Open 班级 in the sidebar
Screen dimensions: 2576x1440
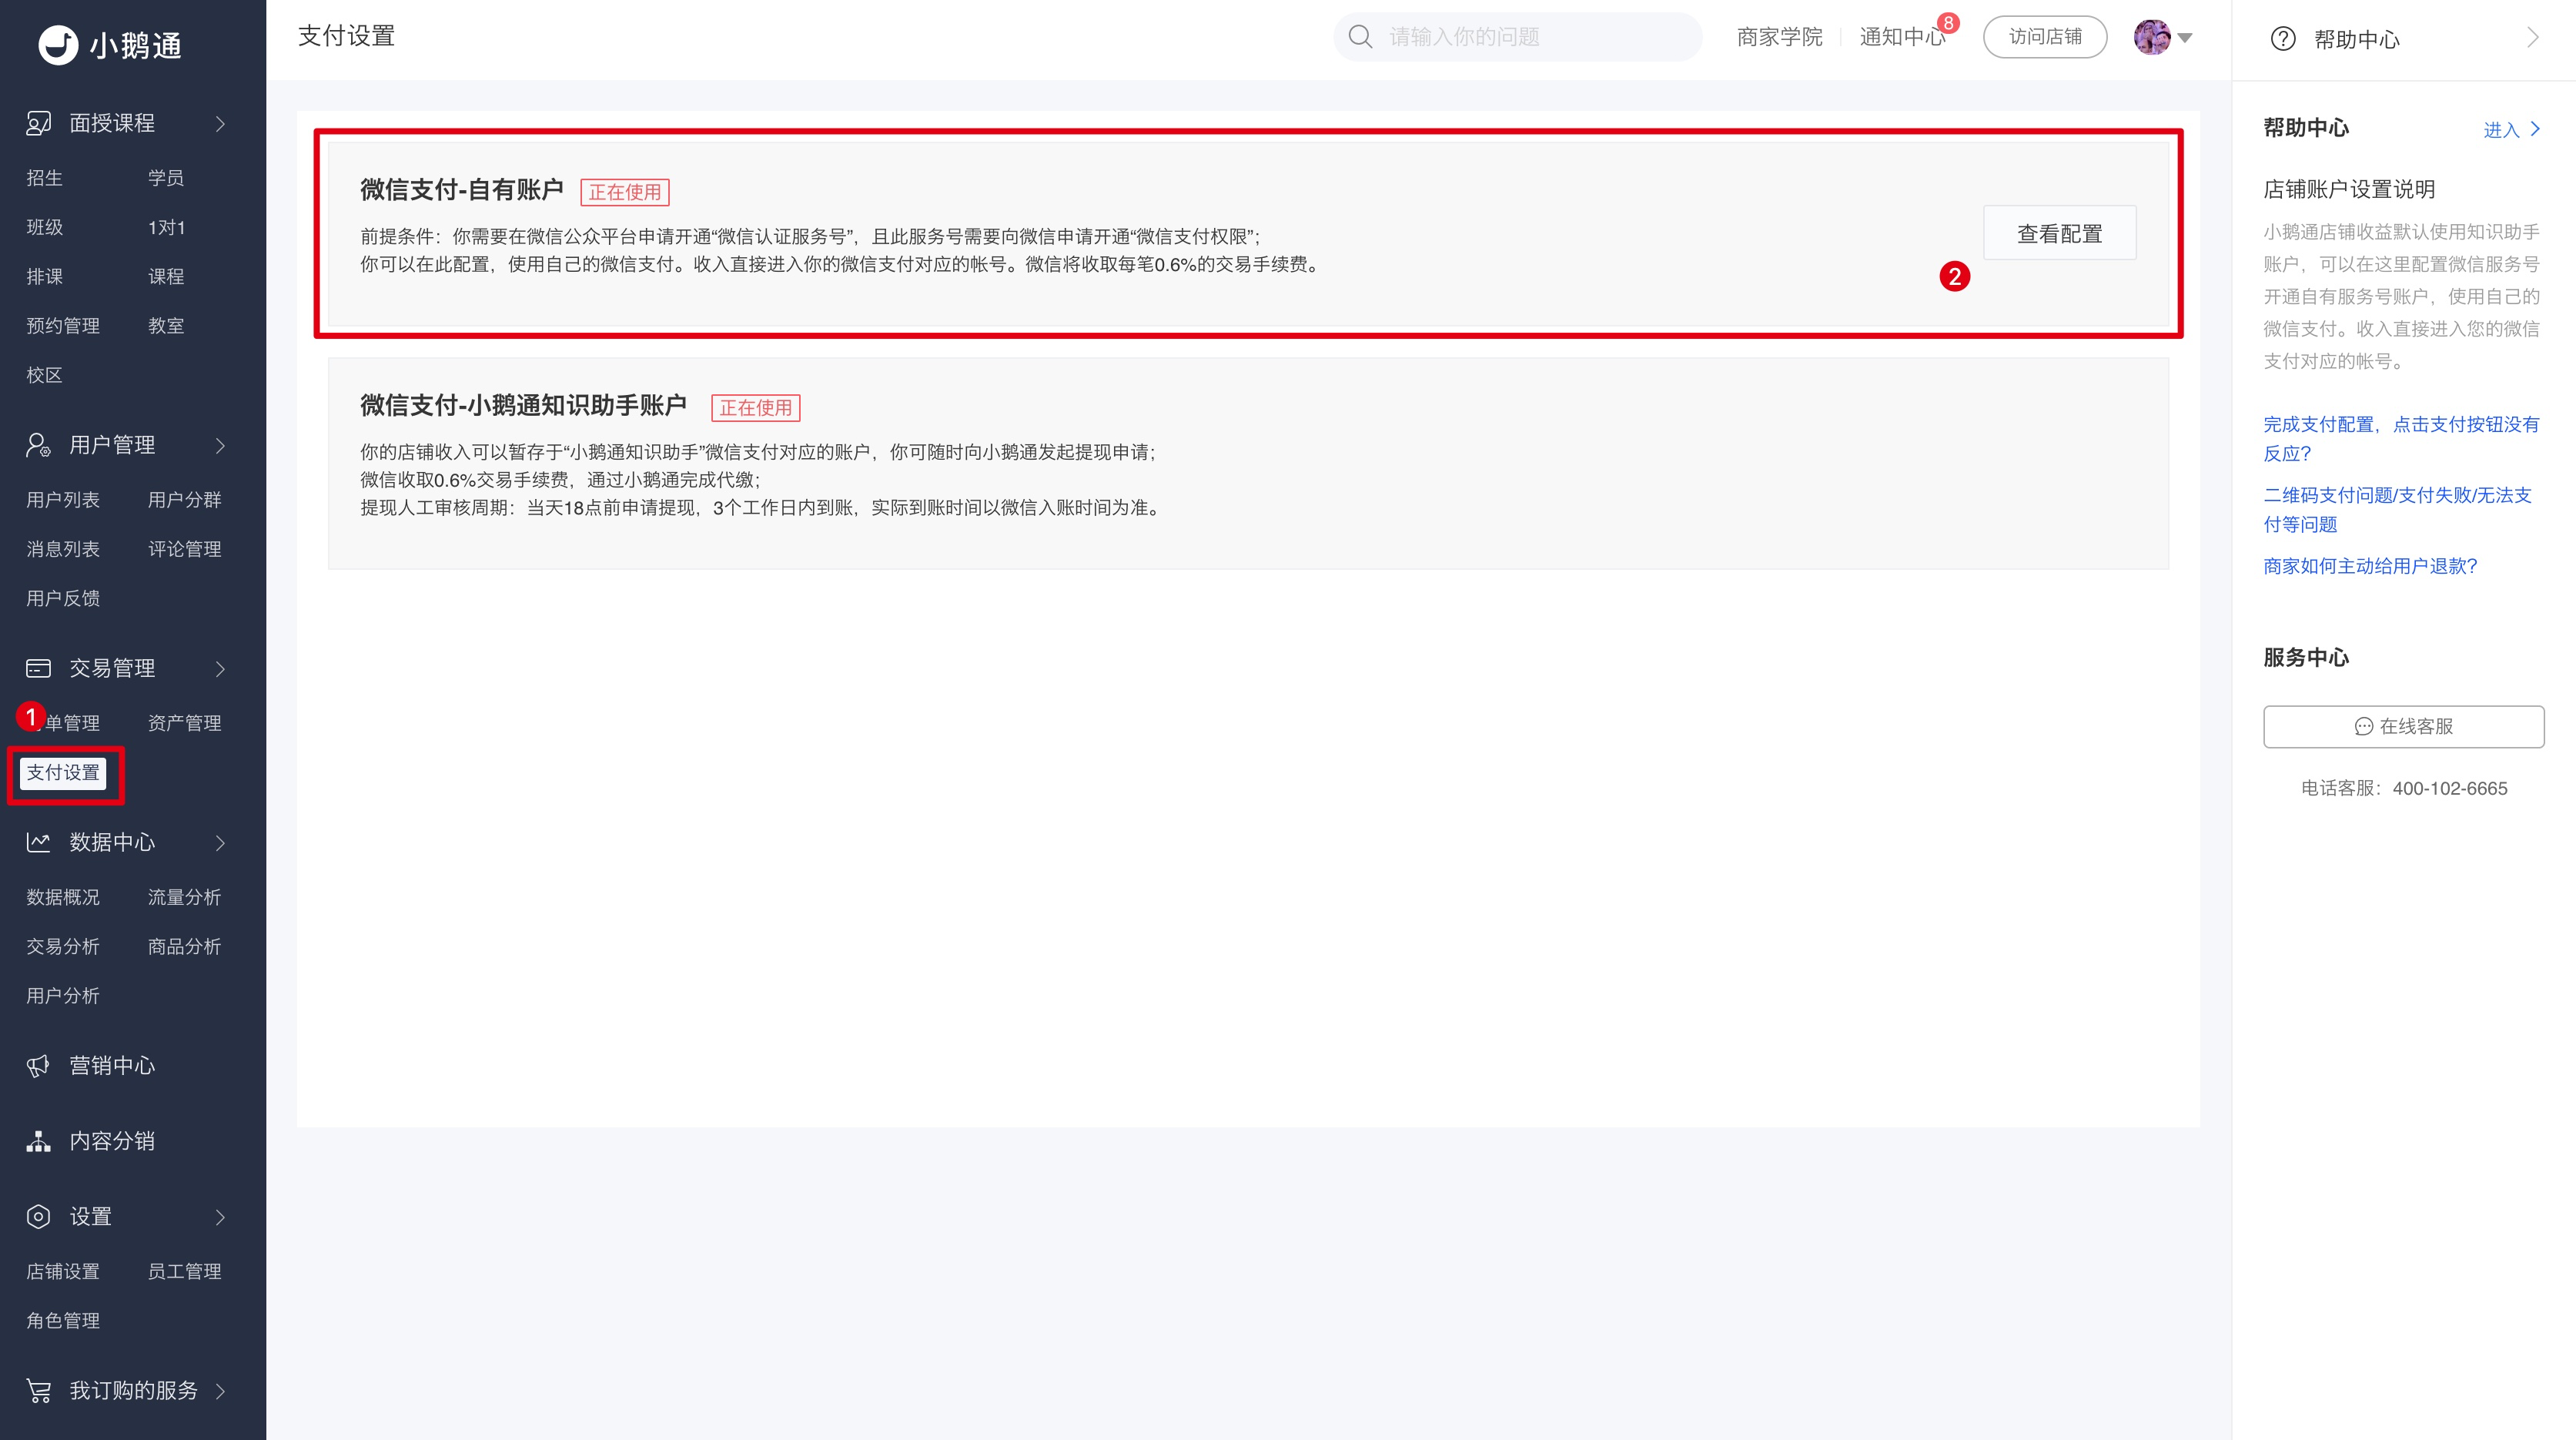tap(44, 228)
